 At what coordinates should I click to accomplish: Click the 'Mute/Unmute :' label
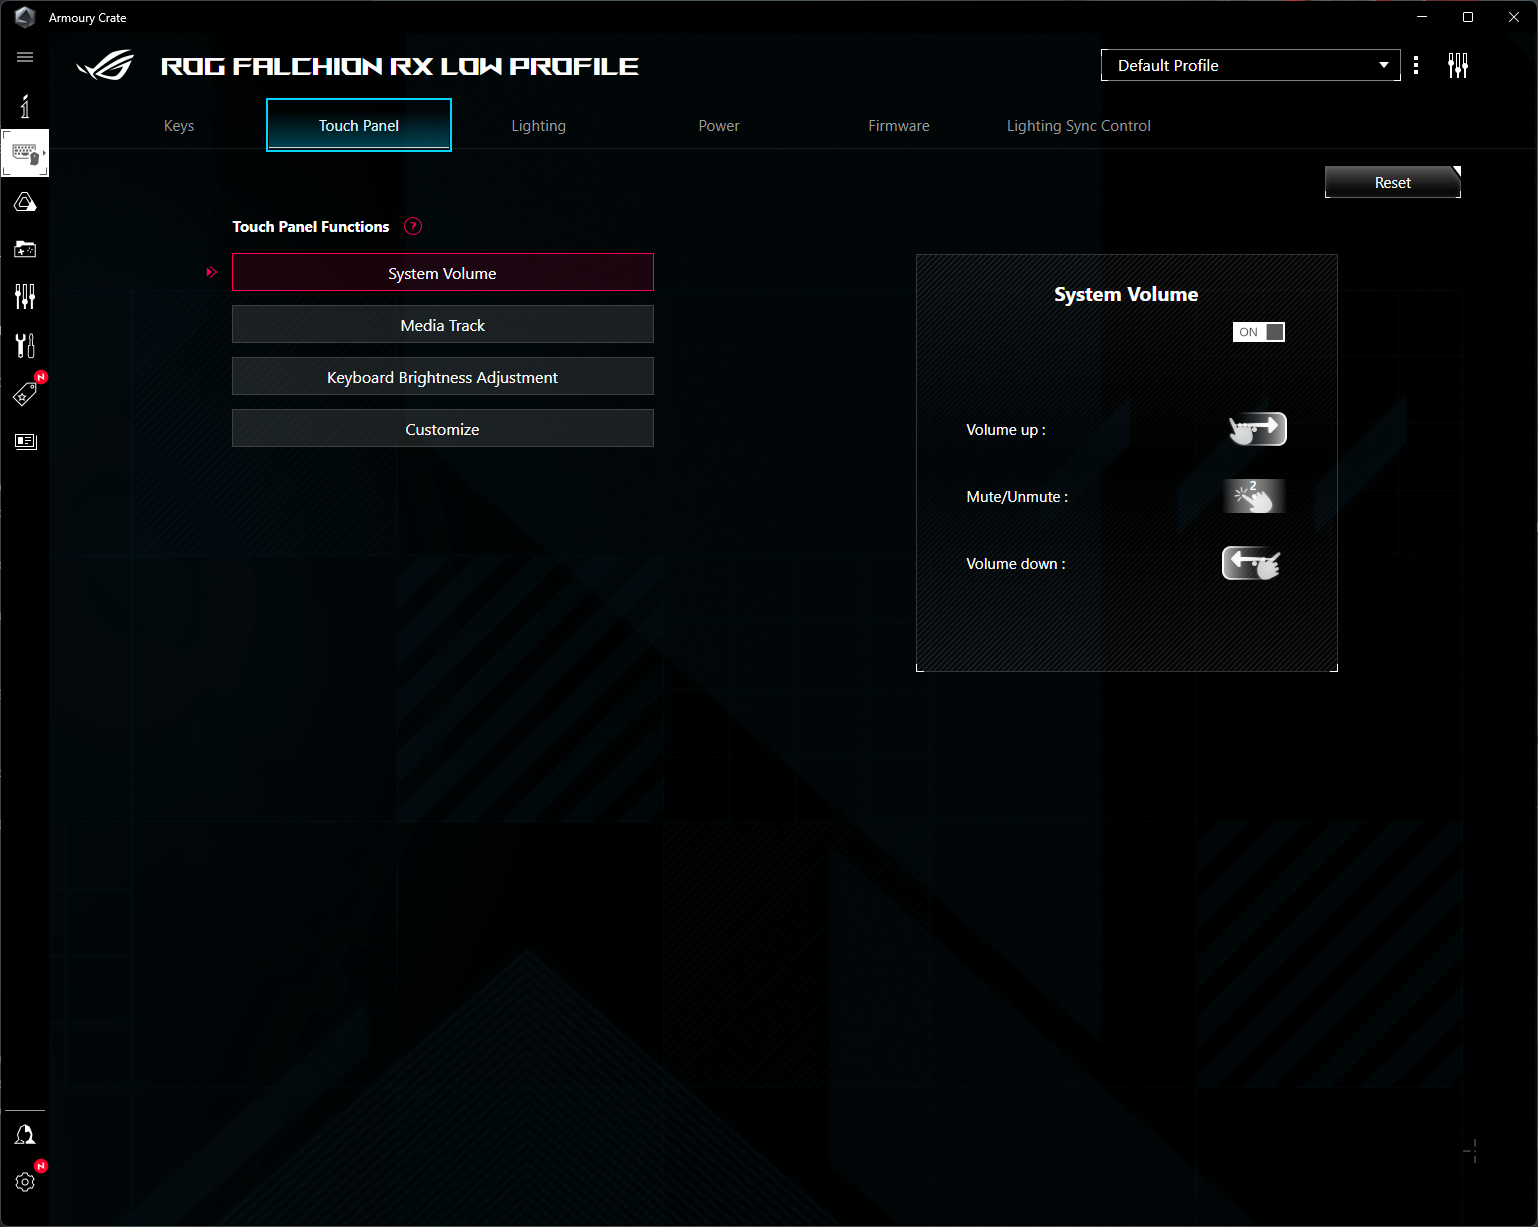[1017, 496]
